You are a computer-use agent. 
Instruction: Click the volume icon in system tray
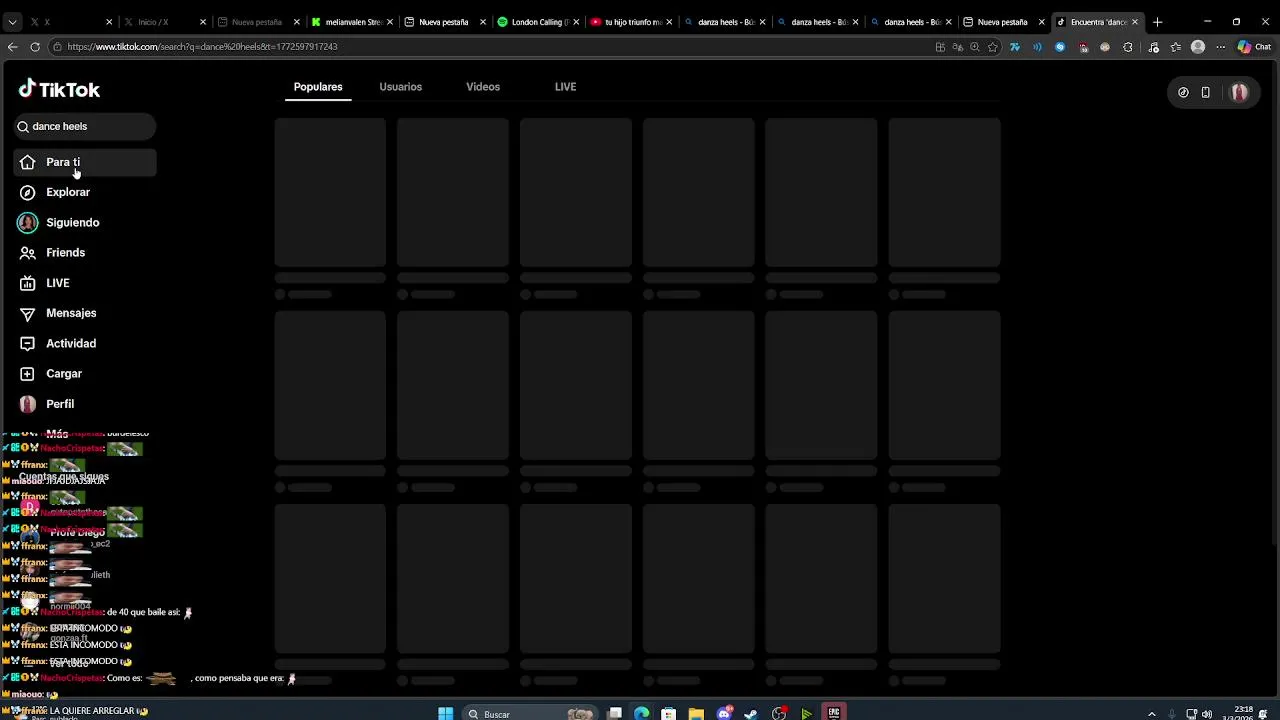click(x=1207, y=714)
